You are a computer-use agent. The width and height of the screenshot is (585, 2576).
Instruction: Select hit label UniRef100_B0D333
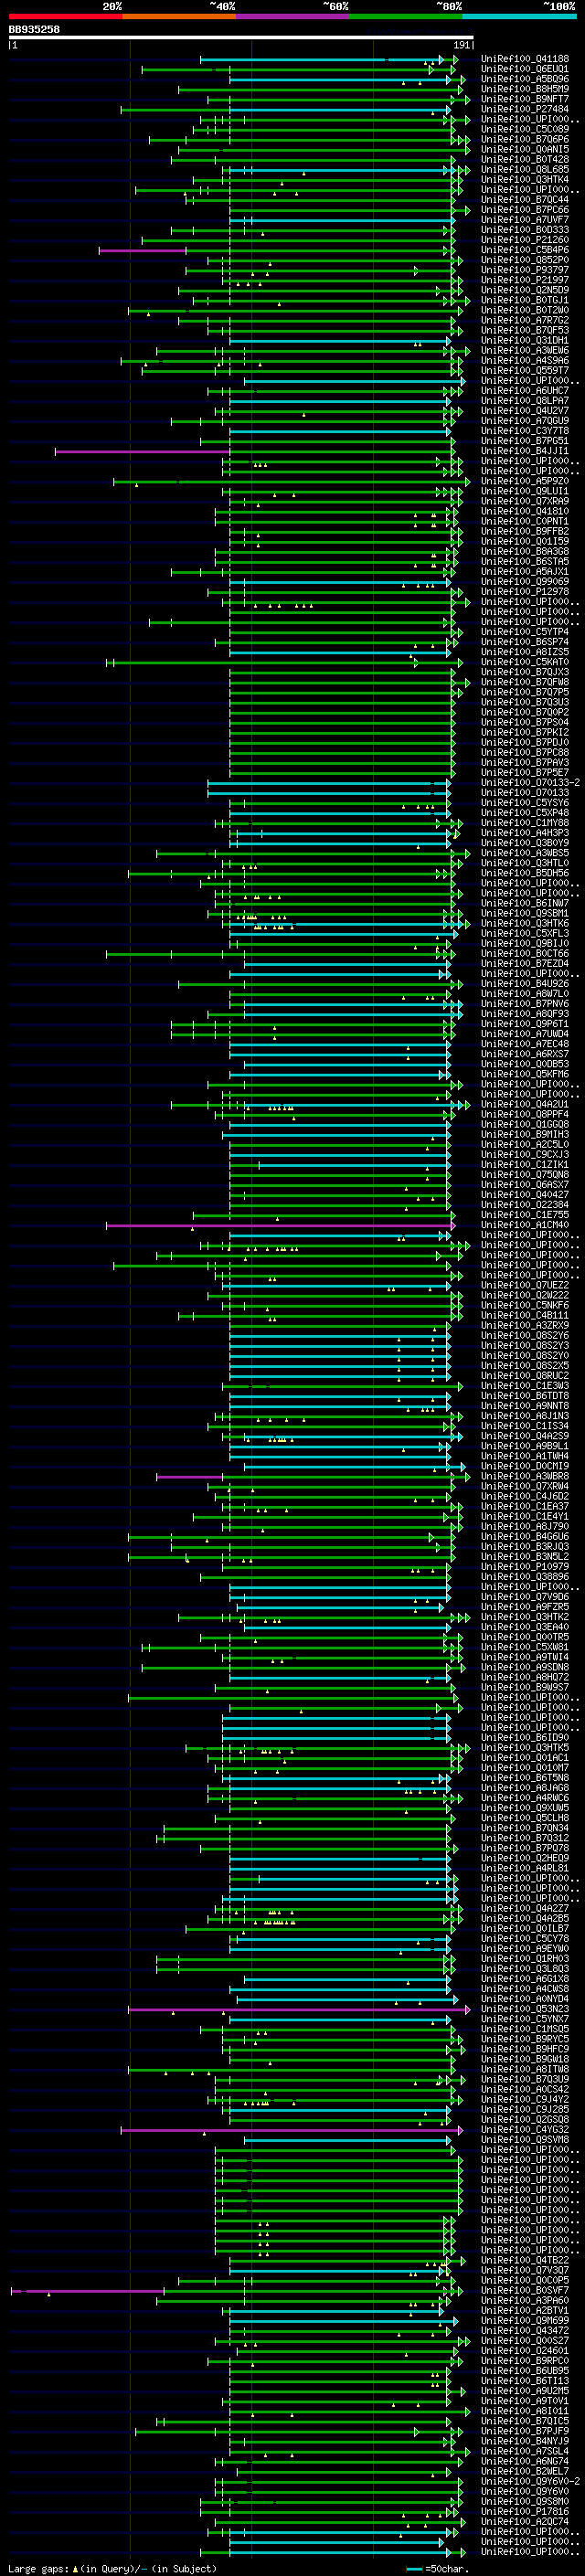(525, 230)
